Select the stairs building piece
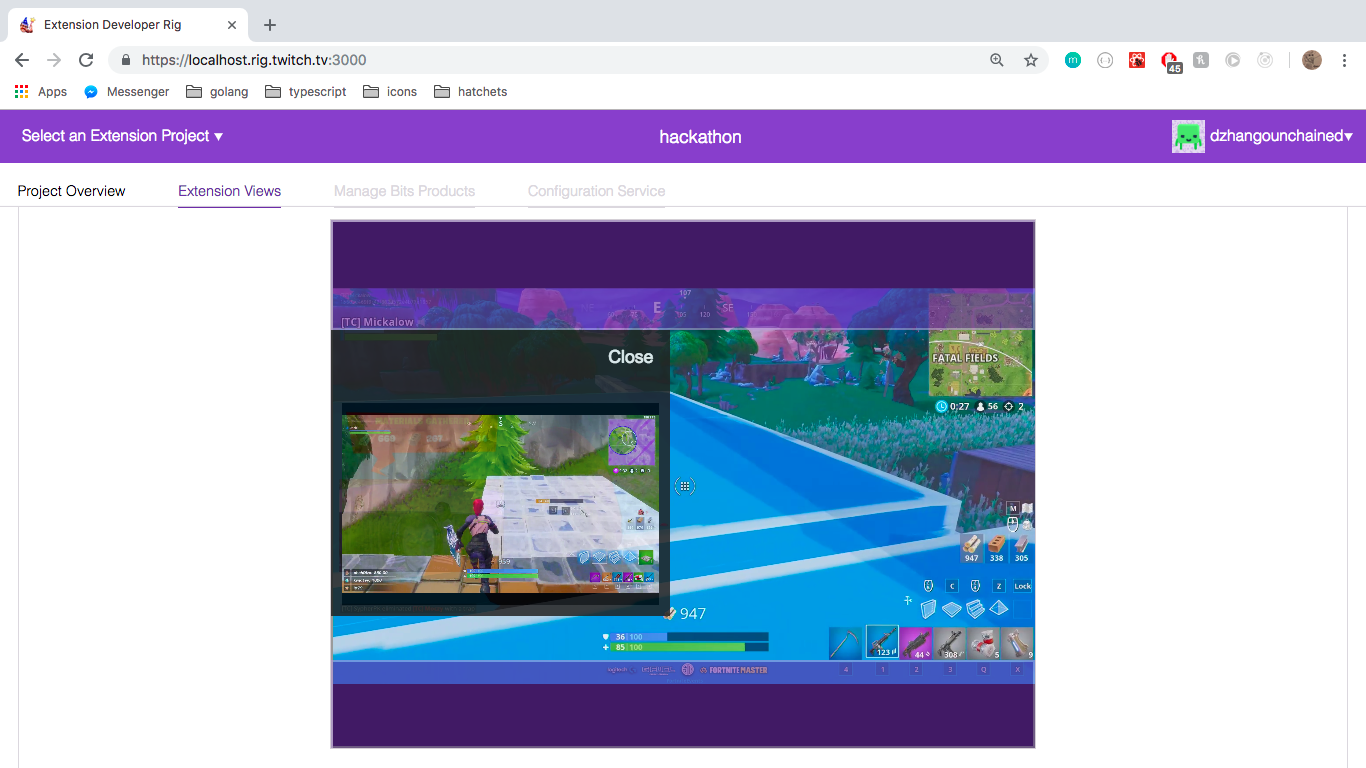The image size is (1366, 768). [x=975, y=609]
